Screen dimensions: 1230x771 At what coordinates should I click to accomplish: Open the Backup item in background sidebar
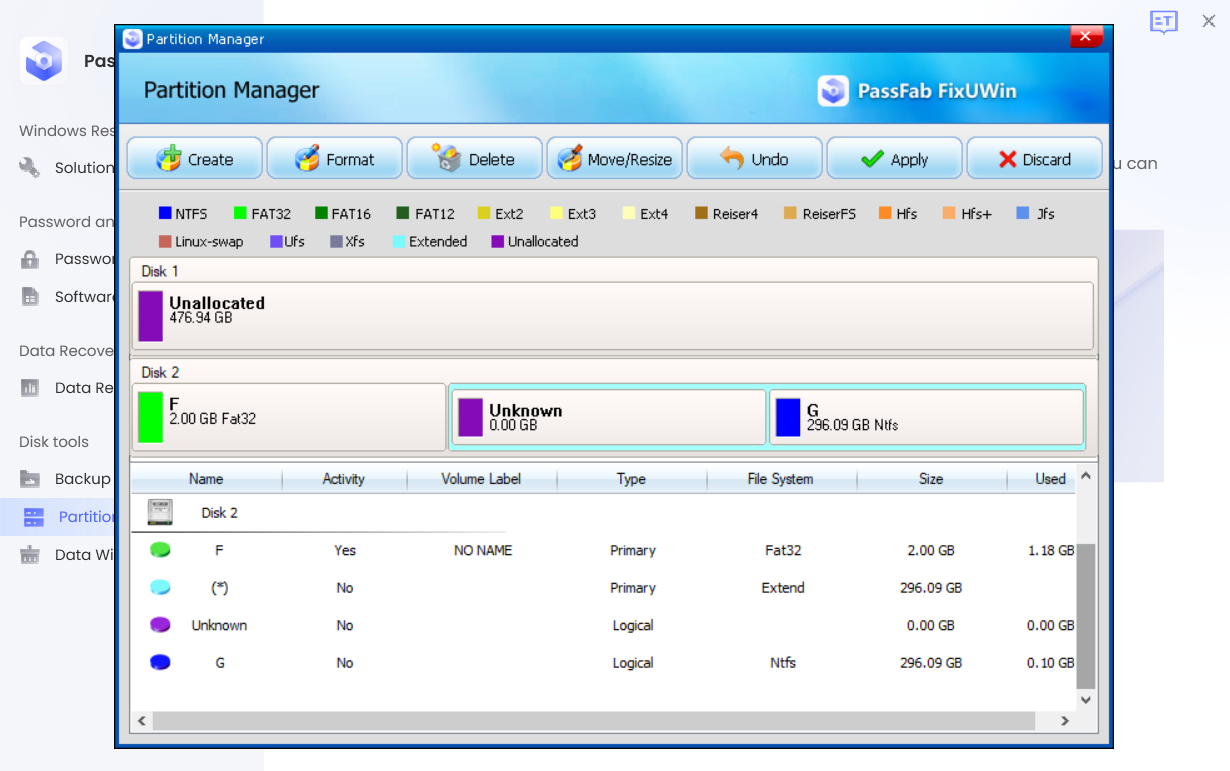tap(66, 479)
